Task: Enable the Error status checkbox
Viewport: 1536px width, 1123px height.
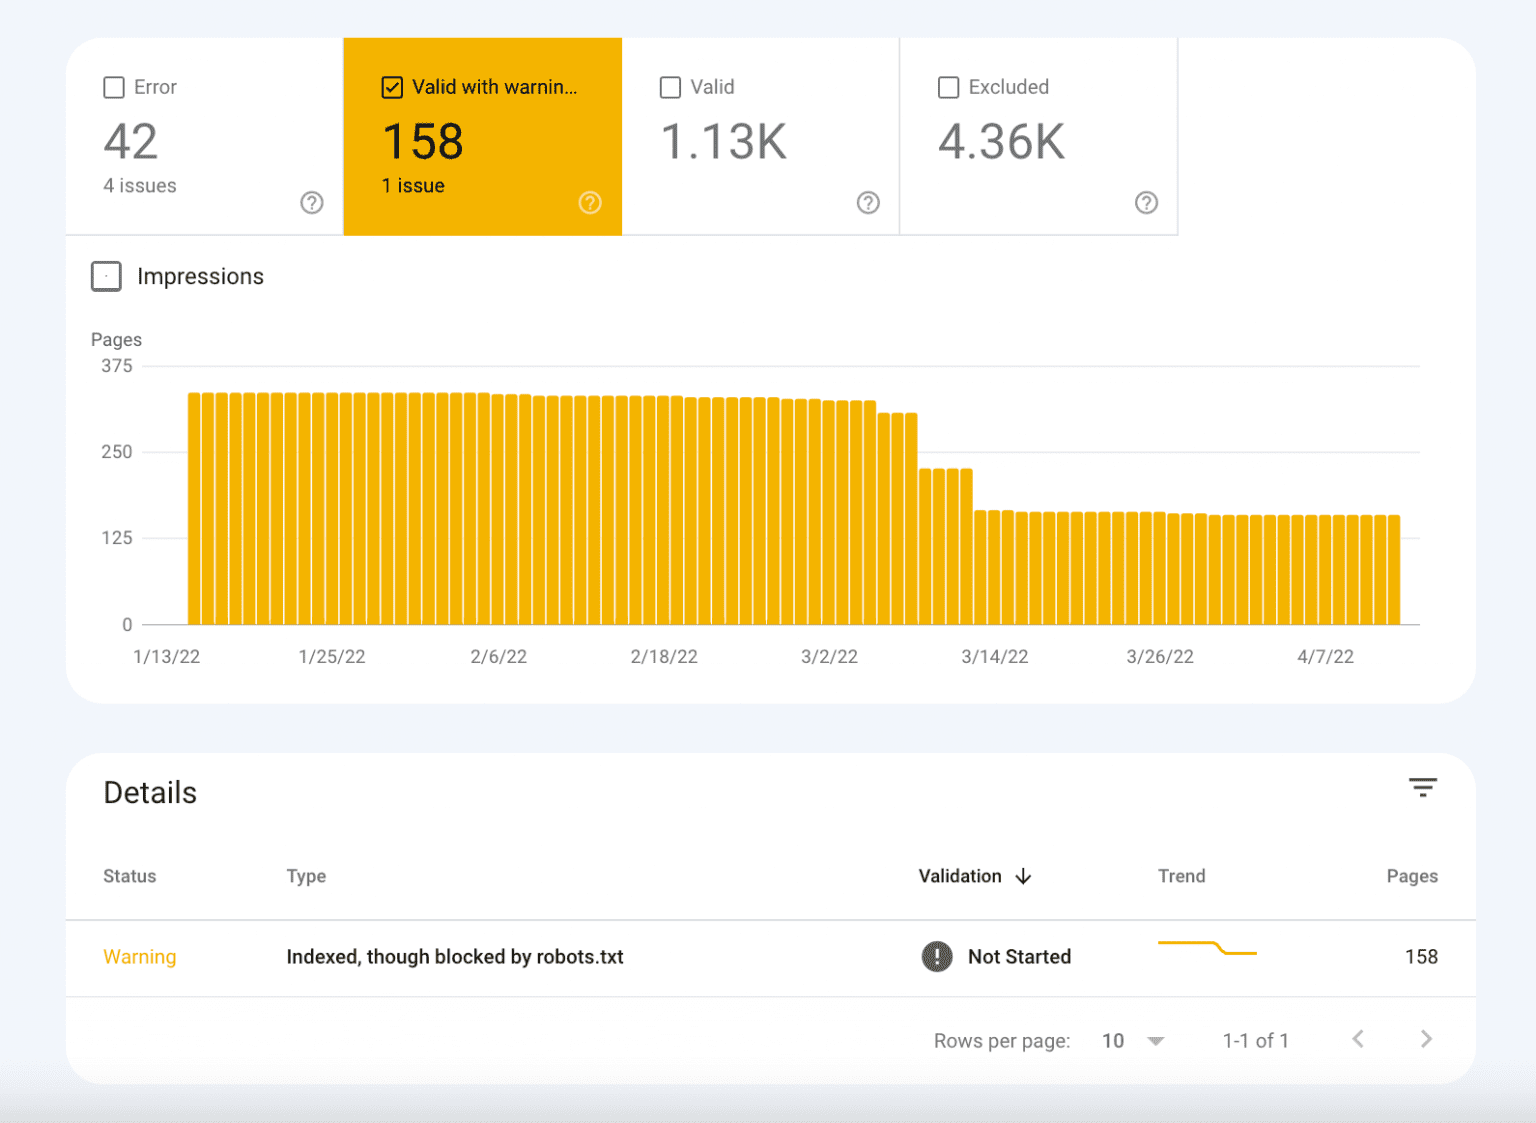Action: (113, 87)
